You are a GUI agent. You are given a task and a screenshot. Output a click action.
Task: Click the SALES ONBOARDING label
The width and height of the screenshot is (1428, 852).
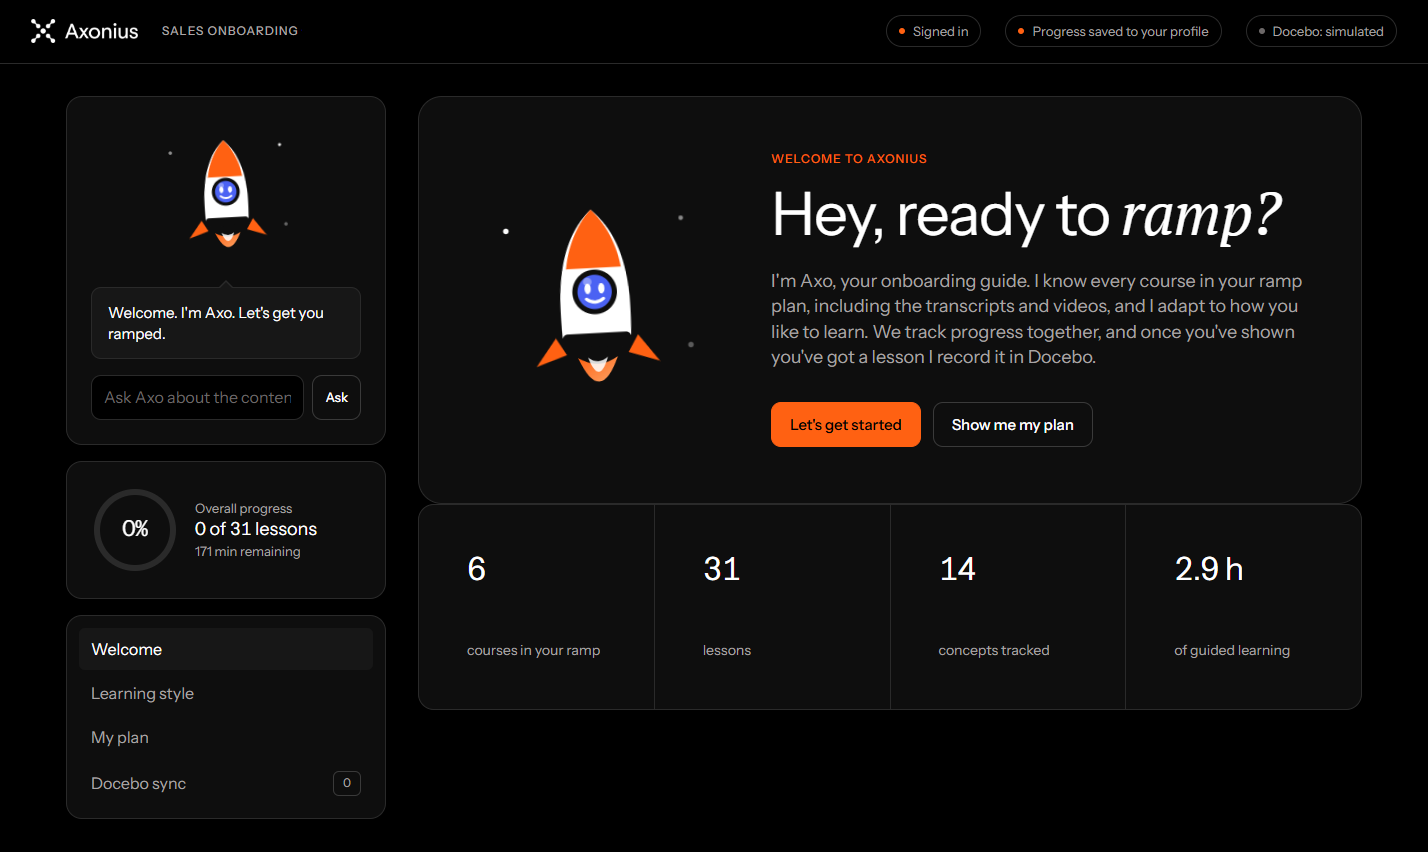tap(230, 31)
